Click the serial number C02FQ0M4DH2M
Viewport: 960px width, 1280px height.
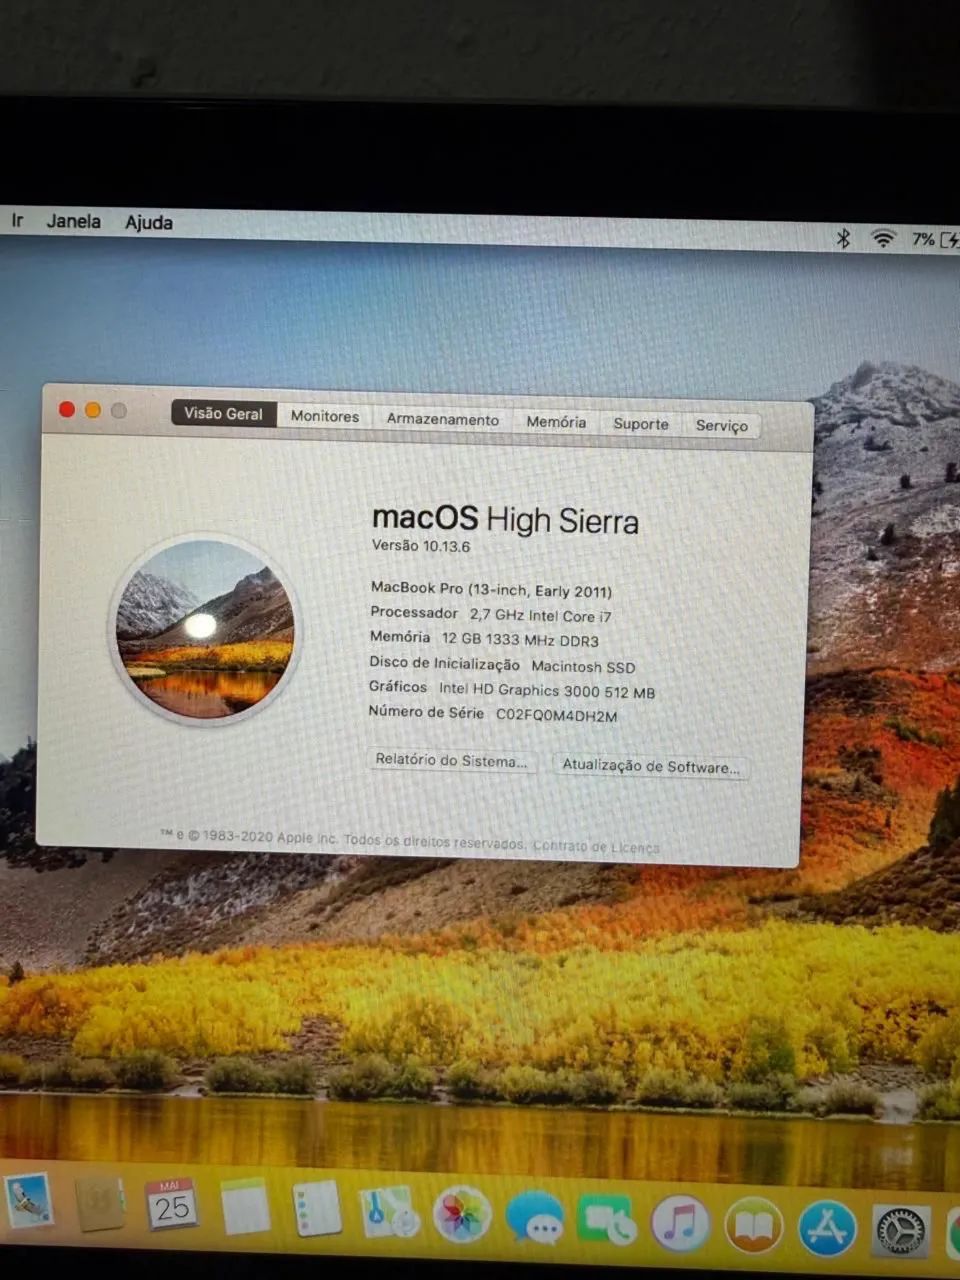[x=557, y=716]
